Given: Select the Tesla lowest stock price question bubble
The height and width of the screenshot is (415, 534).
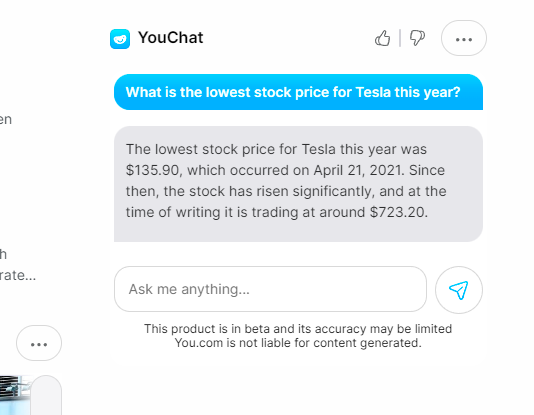Looking at the screenshot, I should [x=298, y=92].
